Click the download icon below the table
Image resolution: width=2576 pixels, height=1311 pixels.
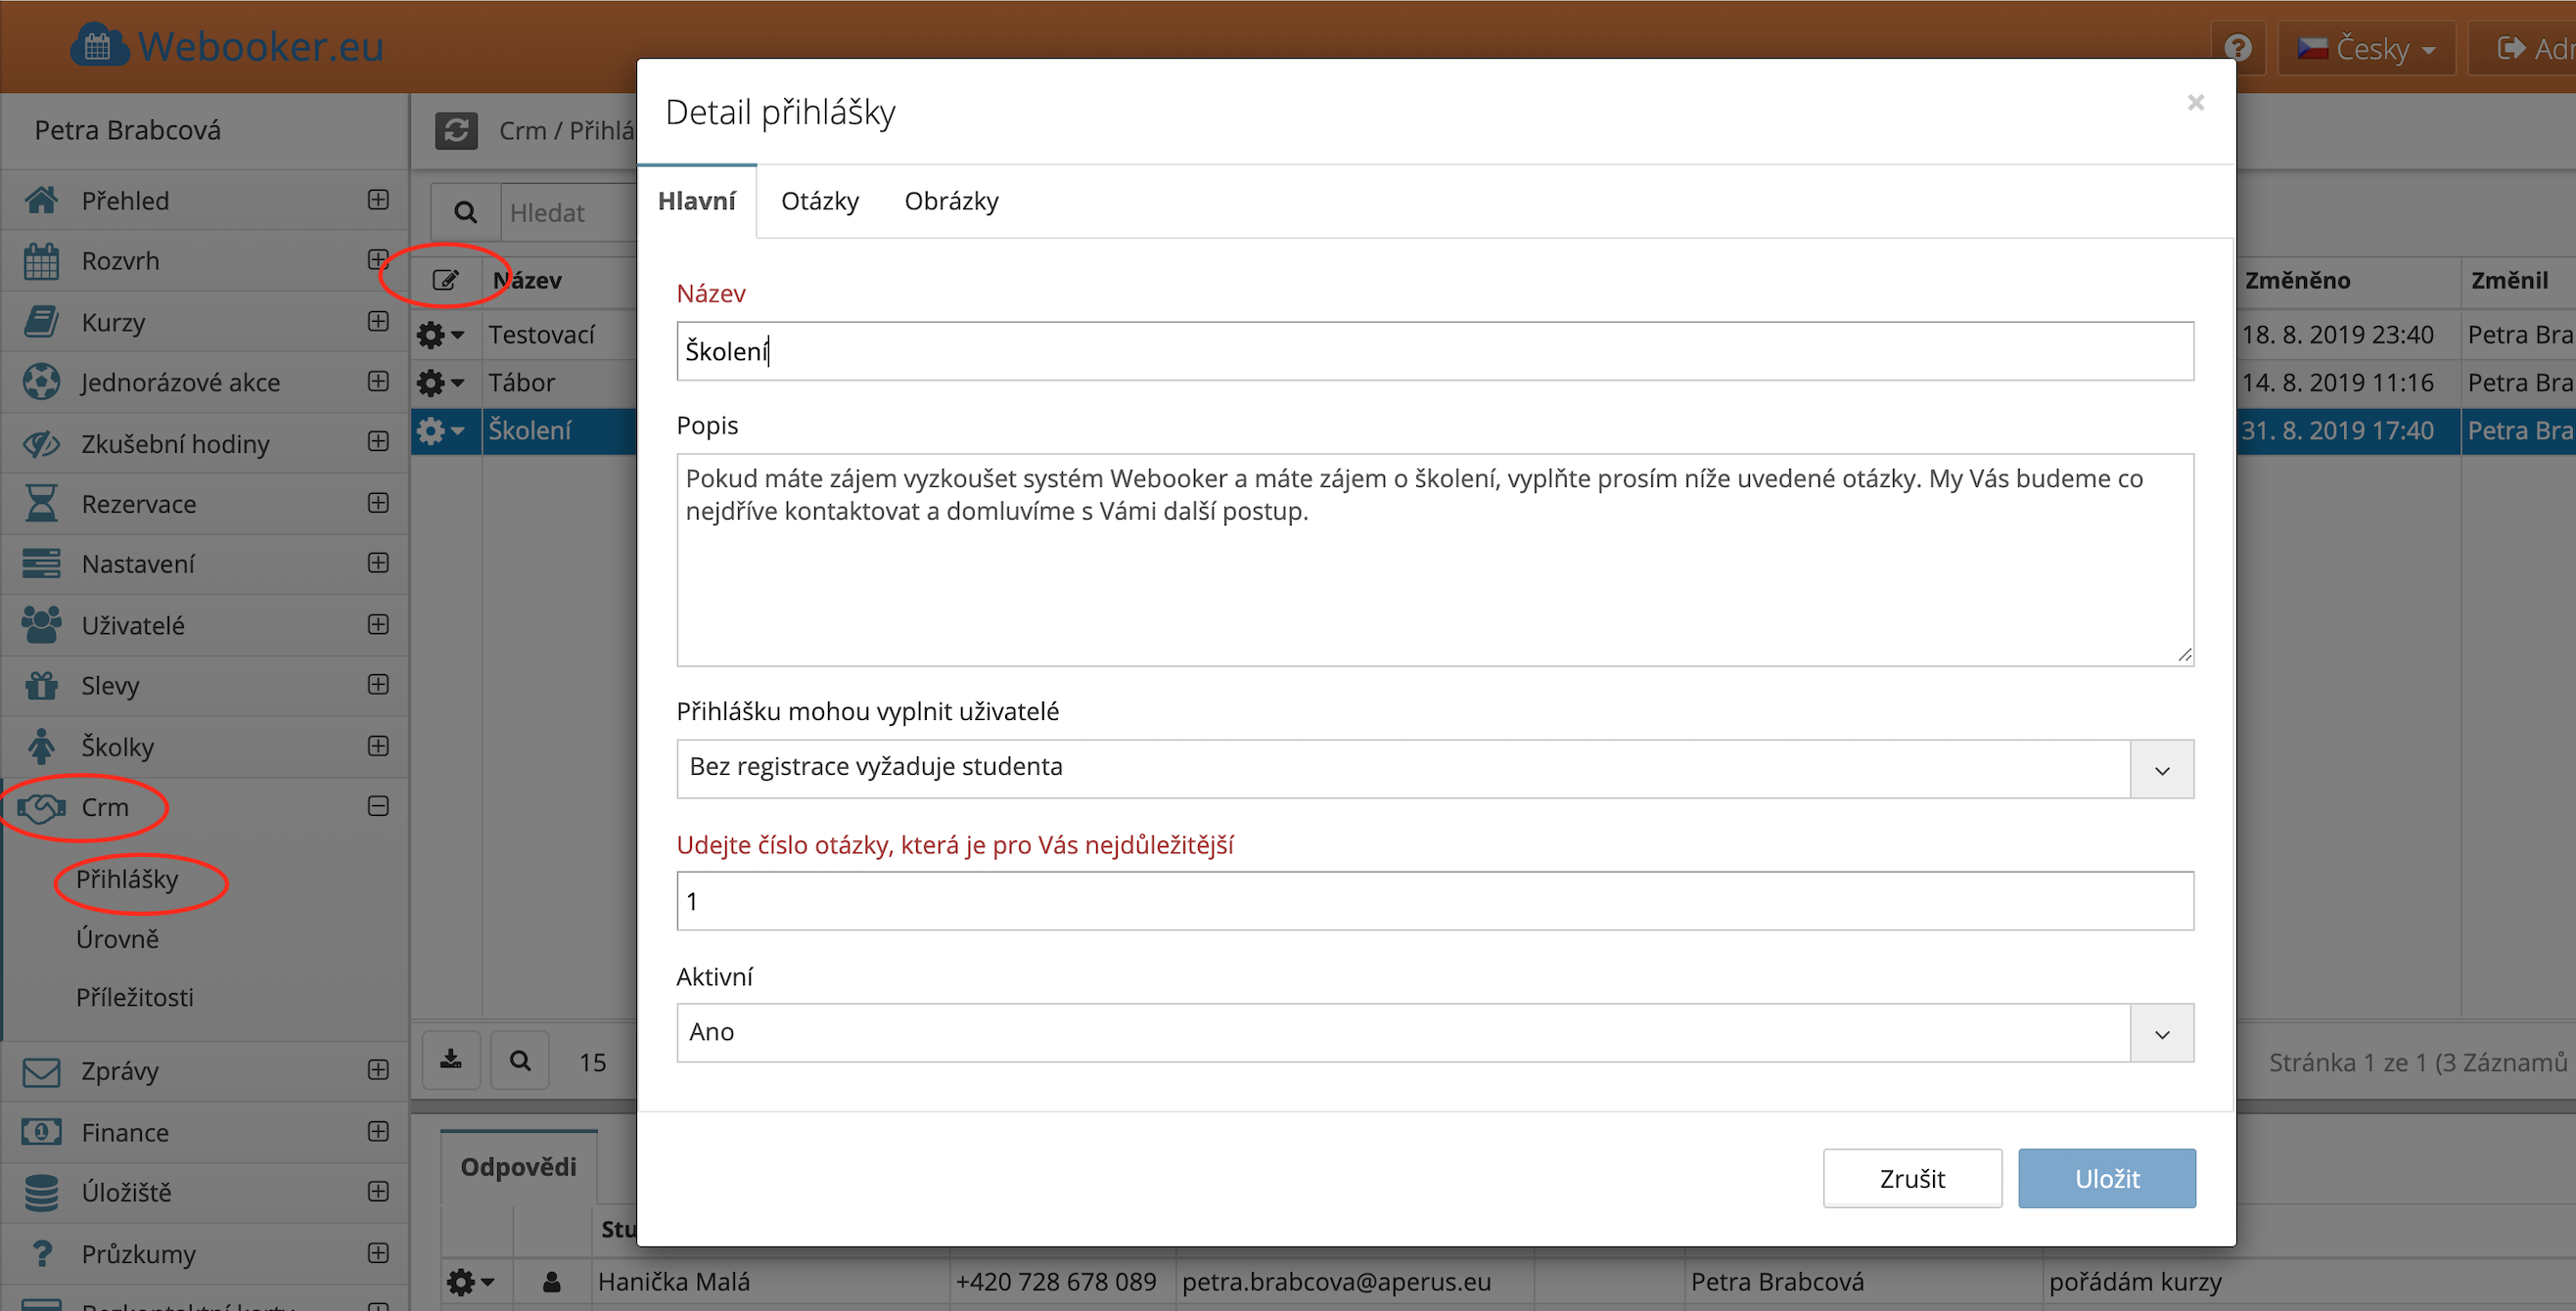[x=451, y=1060]
